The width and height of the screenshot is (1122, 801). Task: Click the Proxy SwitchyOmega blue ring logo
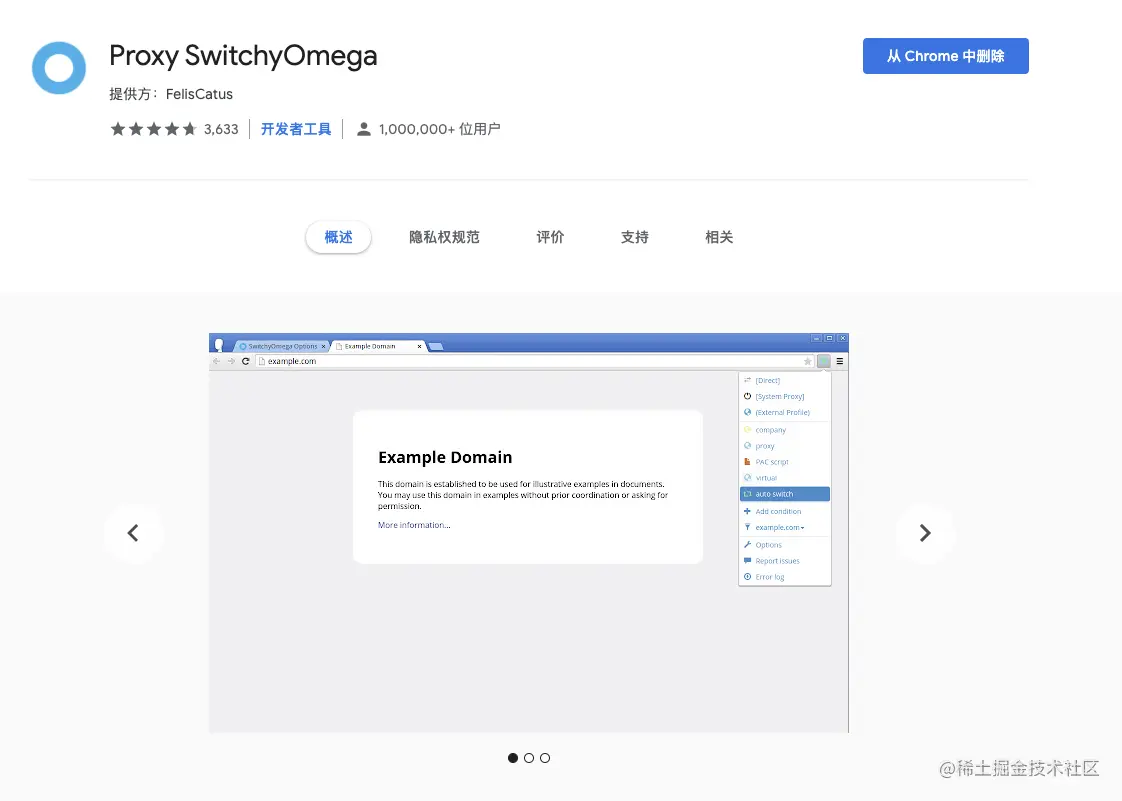(59, 68)
